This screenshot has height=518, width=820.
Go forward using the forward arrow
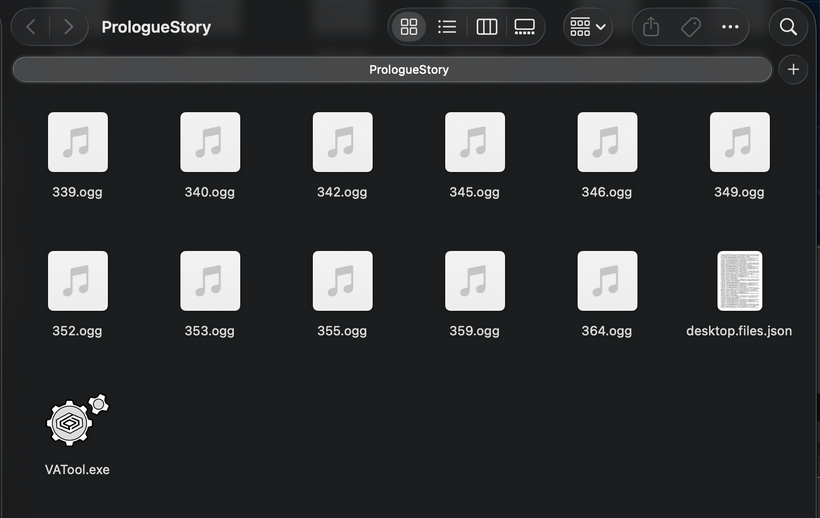click(68, 27)
